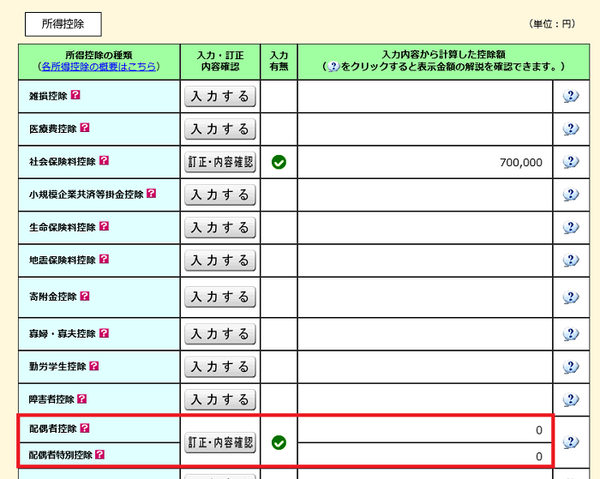Click the green checkmark in 社会保険料控除 row

[279, 162]
